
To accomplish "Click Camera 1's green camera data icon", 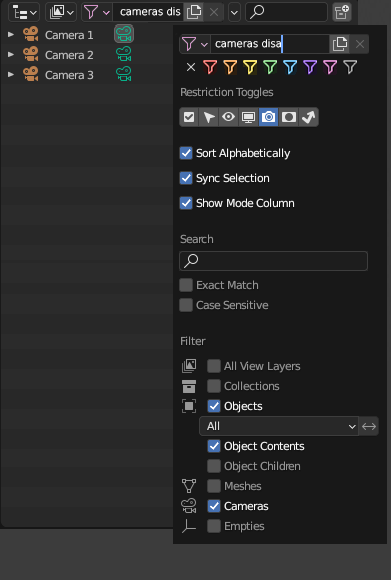I will tap(124, 34).
